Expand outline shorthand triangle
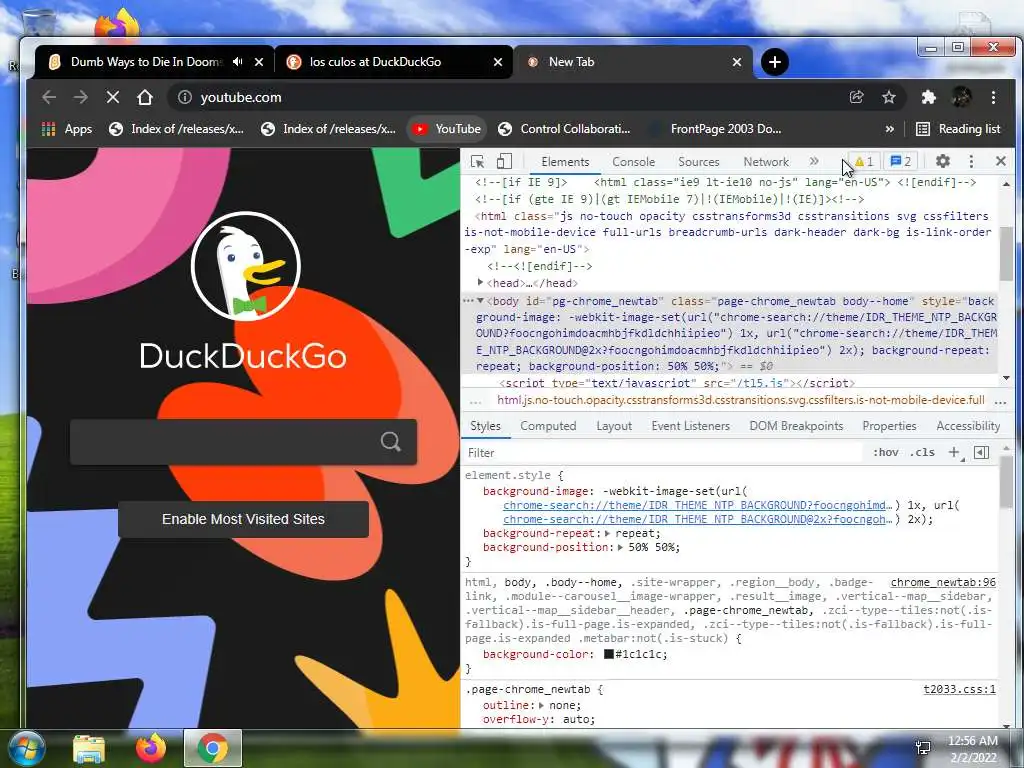 click(x=541, y=705)
